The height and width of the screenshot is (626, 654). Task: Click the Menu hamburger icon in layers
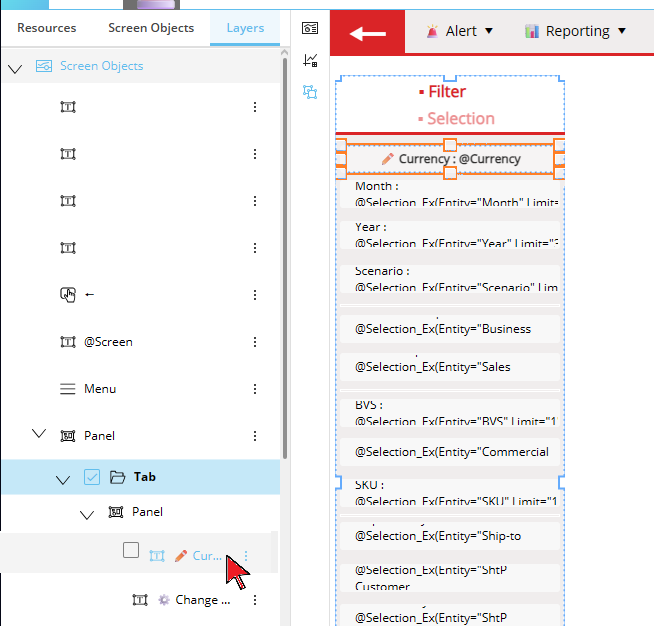(68, 389)
